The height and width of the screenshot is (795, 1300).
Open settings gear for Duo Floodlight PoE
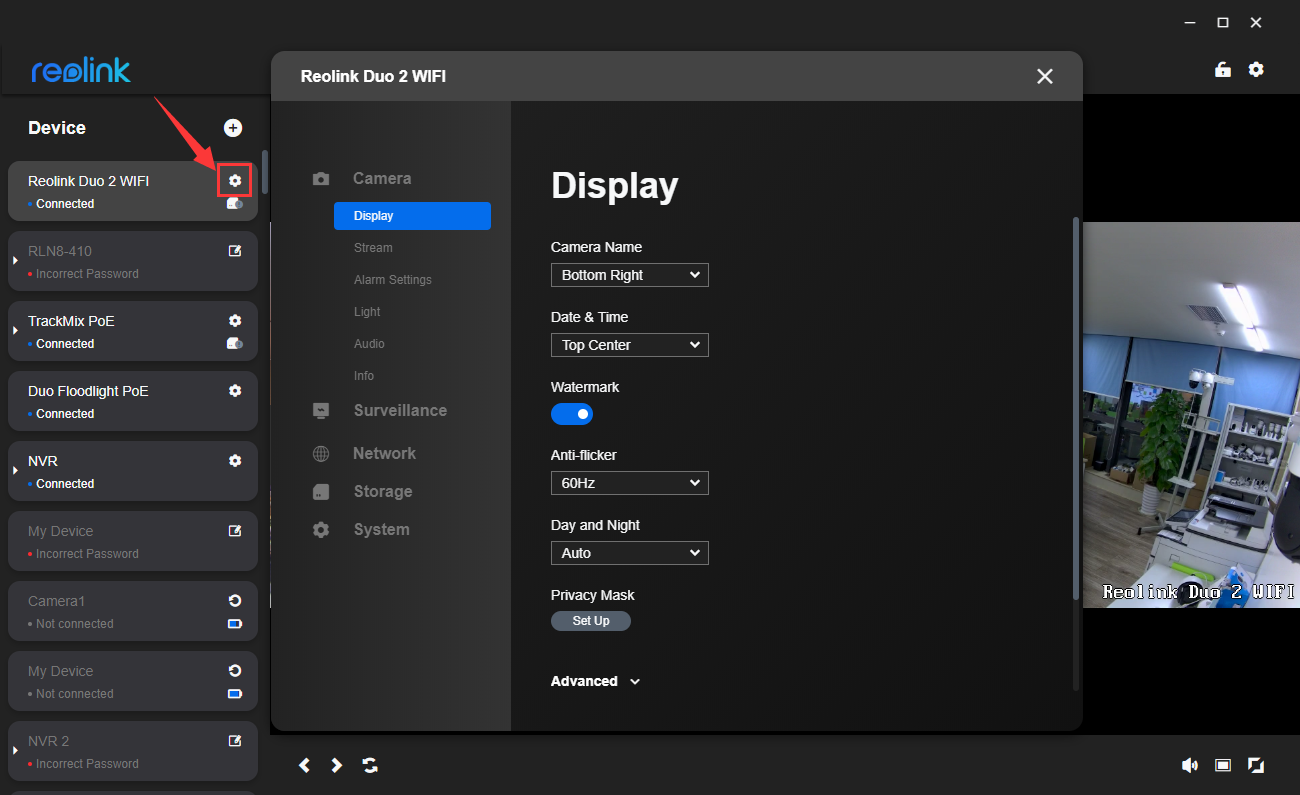pos(235,391)
